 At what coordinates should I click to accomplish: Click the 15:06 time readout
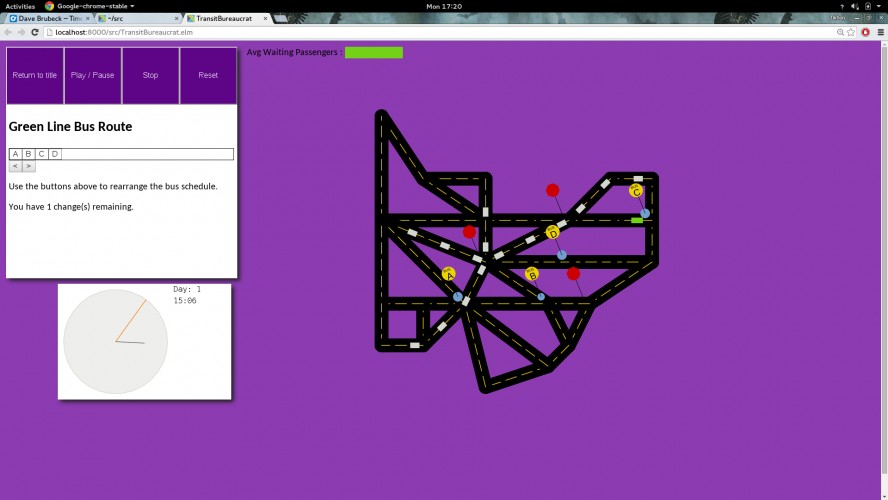[x=185, y=301]
